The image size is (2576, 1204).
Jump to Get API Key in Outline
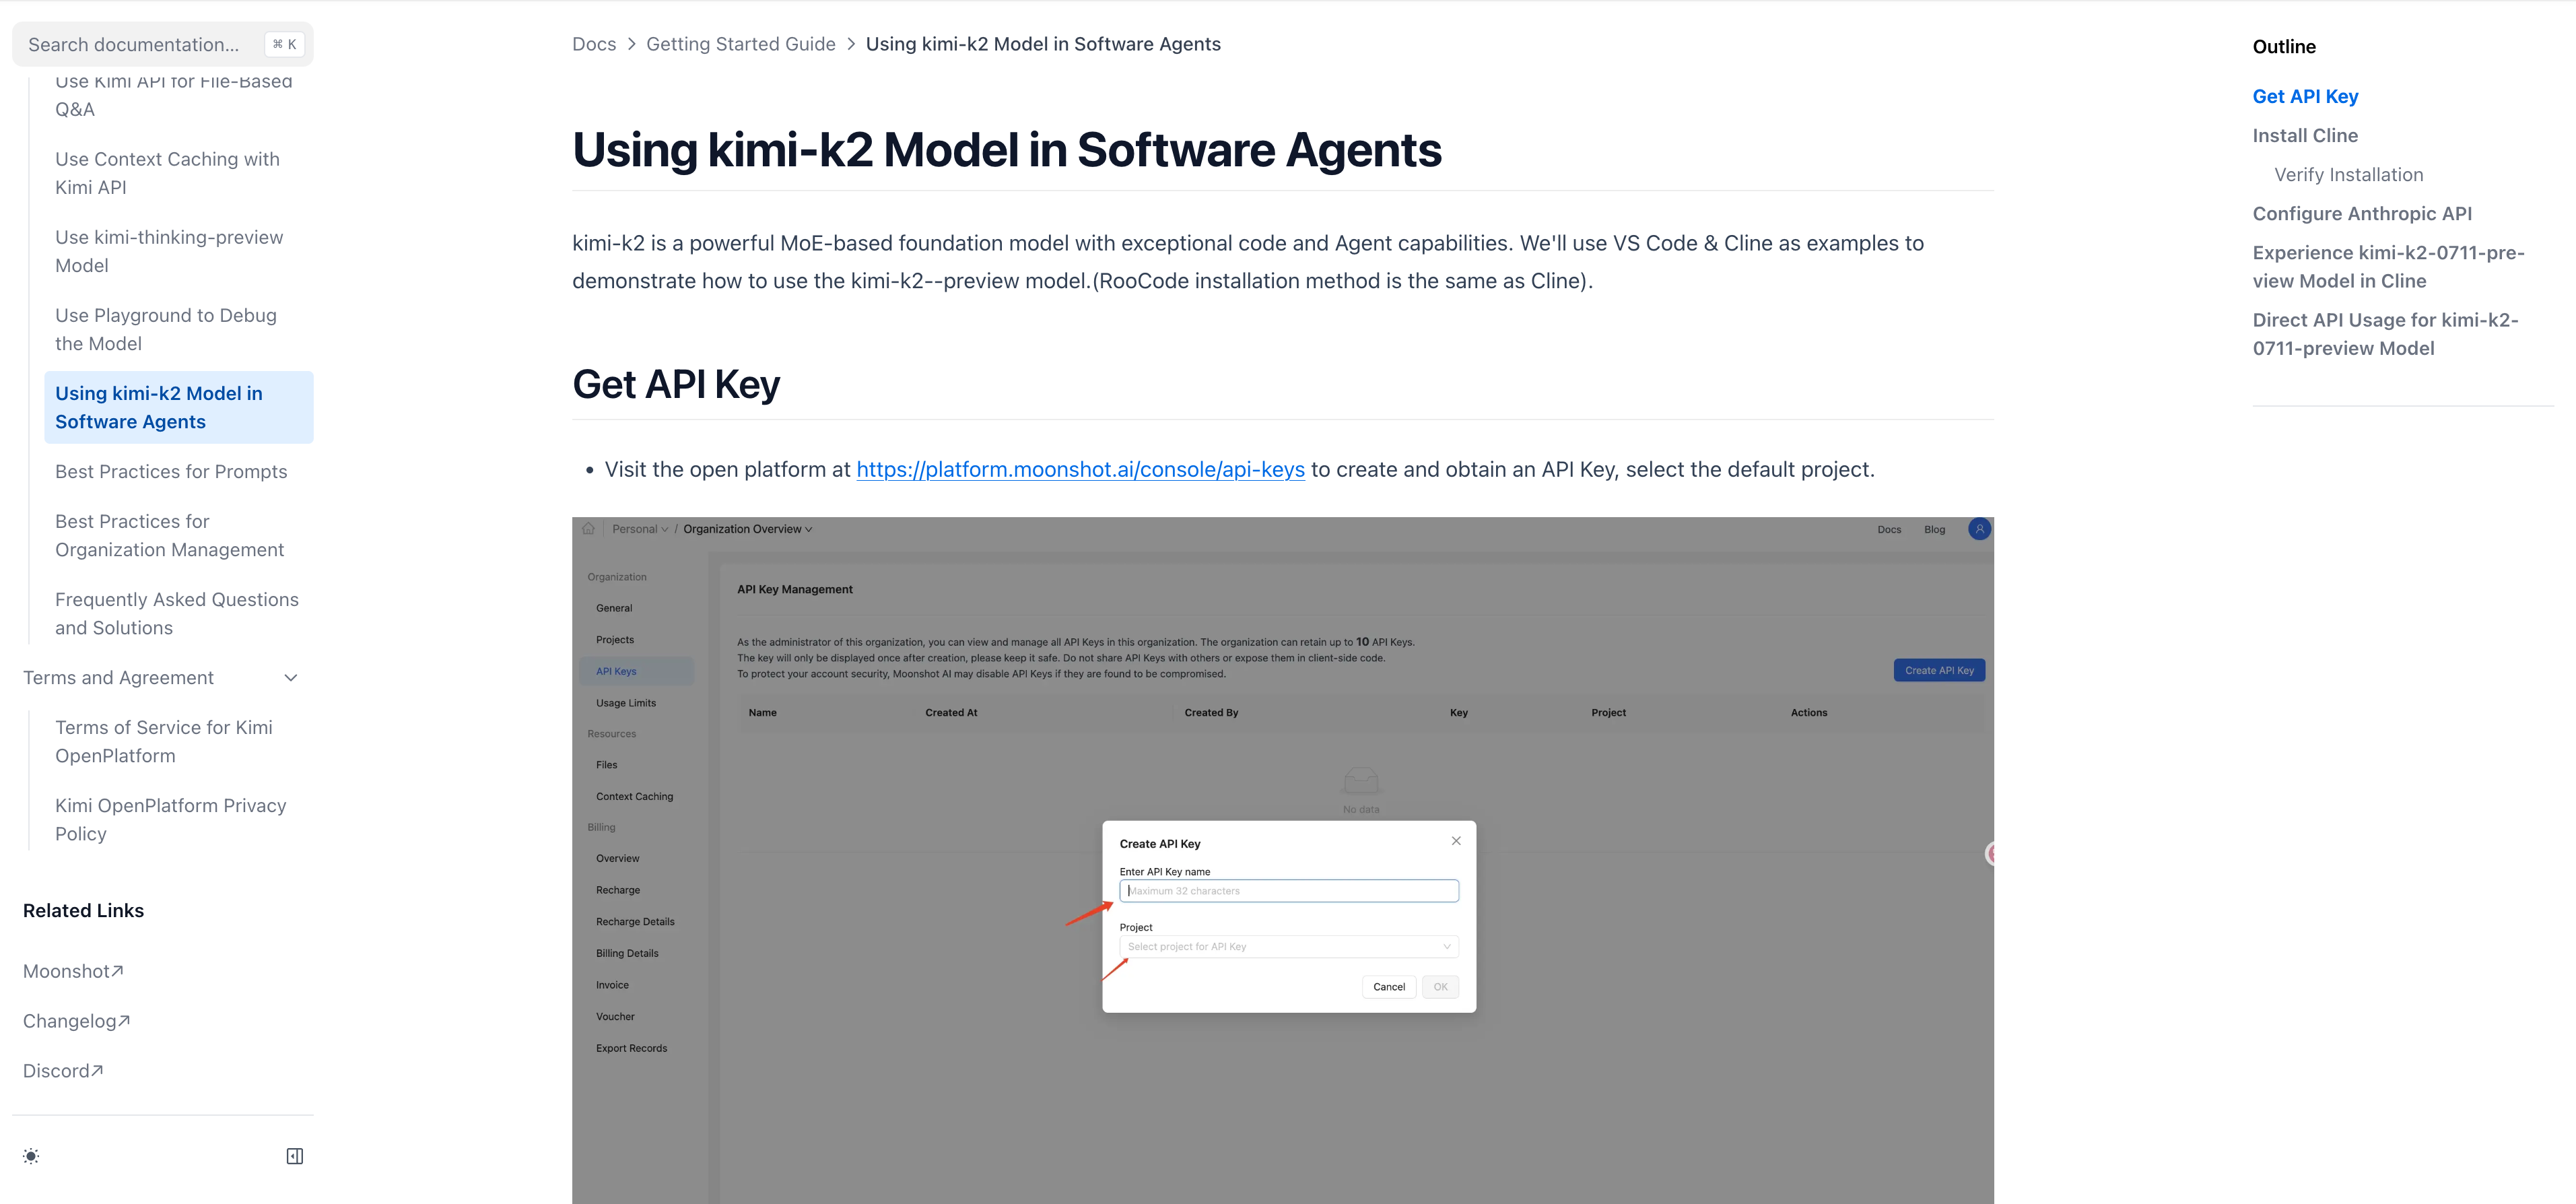point(2305,96)
